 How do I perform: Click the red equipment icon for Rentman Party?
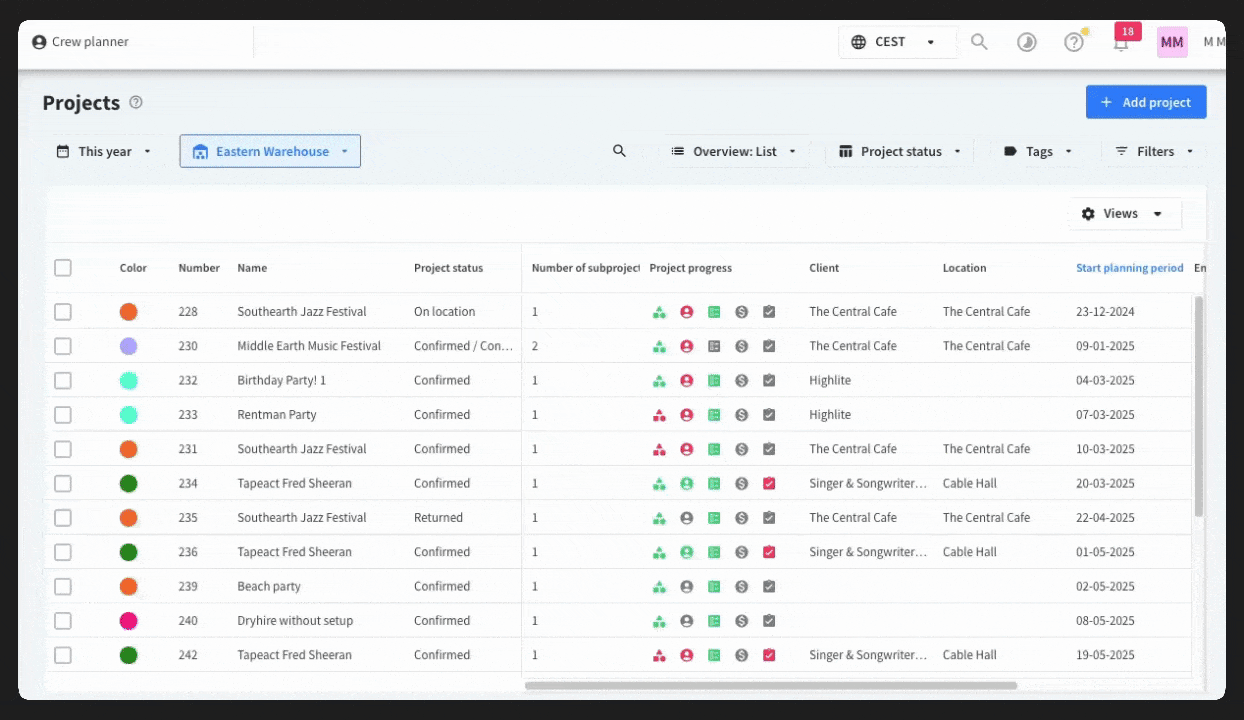[x=659, y=415]
